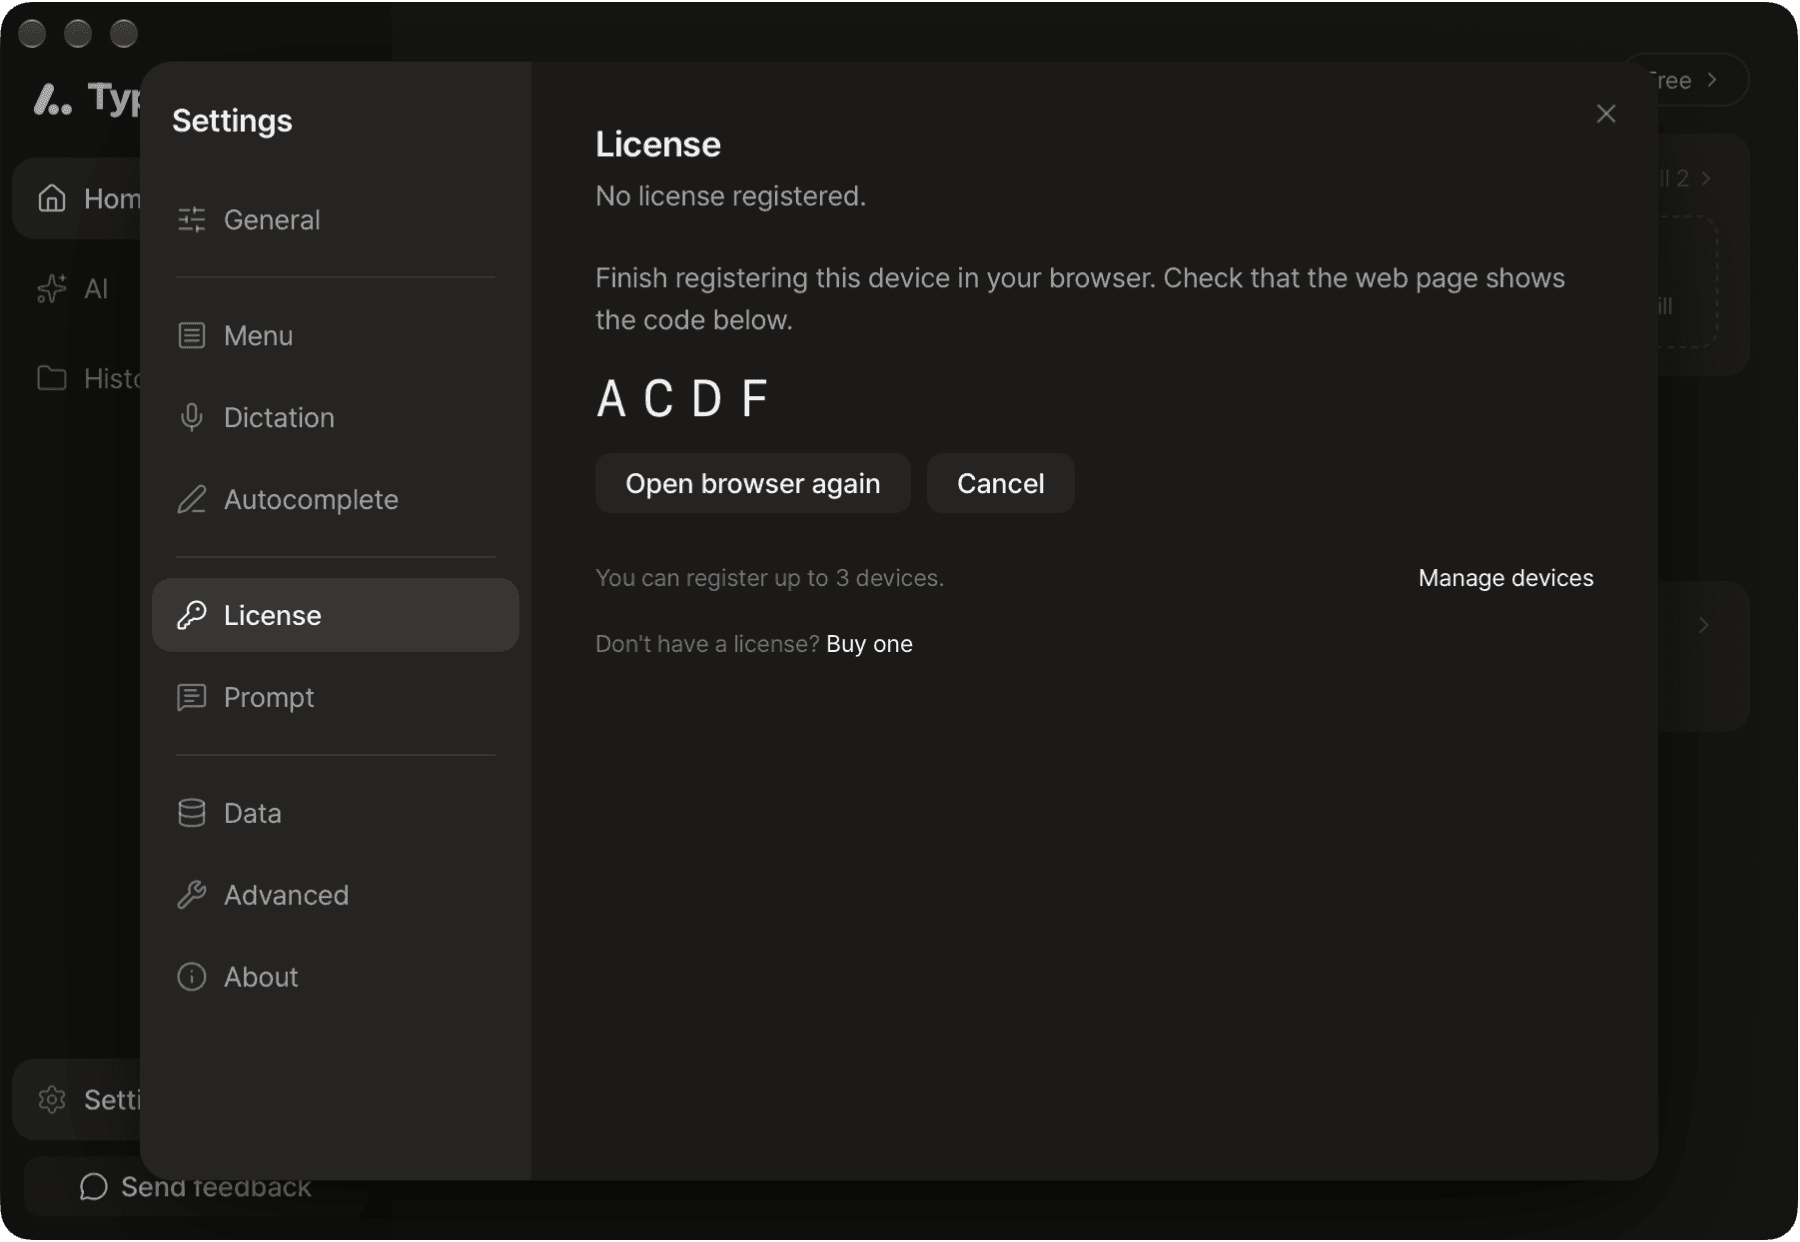Click the License heading
1800x1242 pixels.
point(658,144)
